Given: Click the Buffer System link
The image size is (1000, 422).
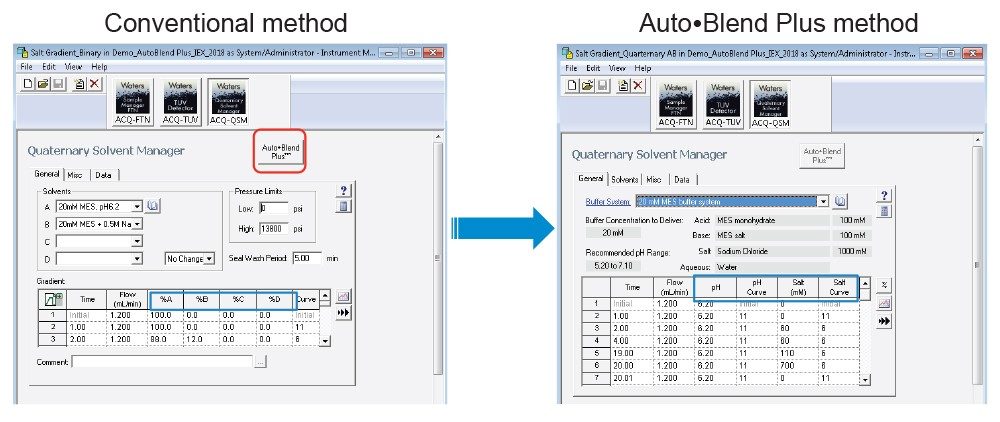Looking at the screenshot, I should [x=608, y=201].
